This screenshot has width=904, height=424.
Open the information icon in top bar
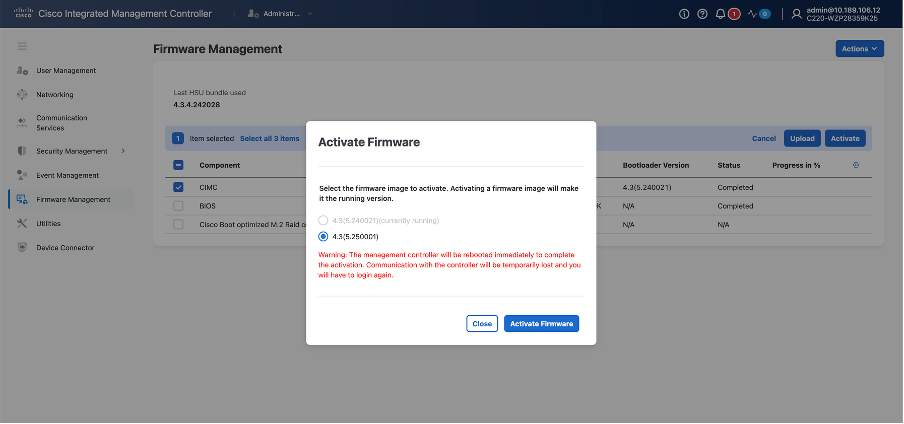pyautogui.click(x=684, y=14)
